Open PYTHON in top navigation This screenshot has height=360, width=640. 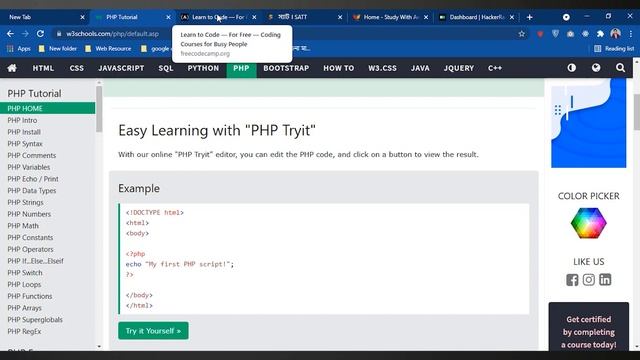tap(203, 68)
